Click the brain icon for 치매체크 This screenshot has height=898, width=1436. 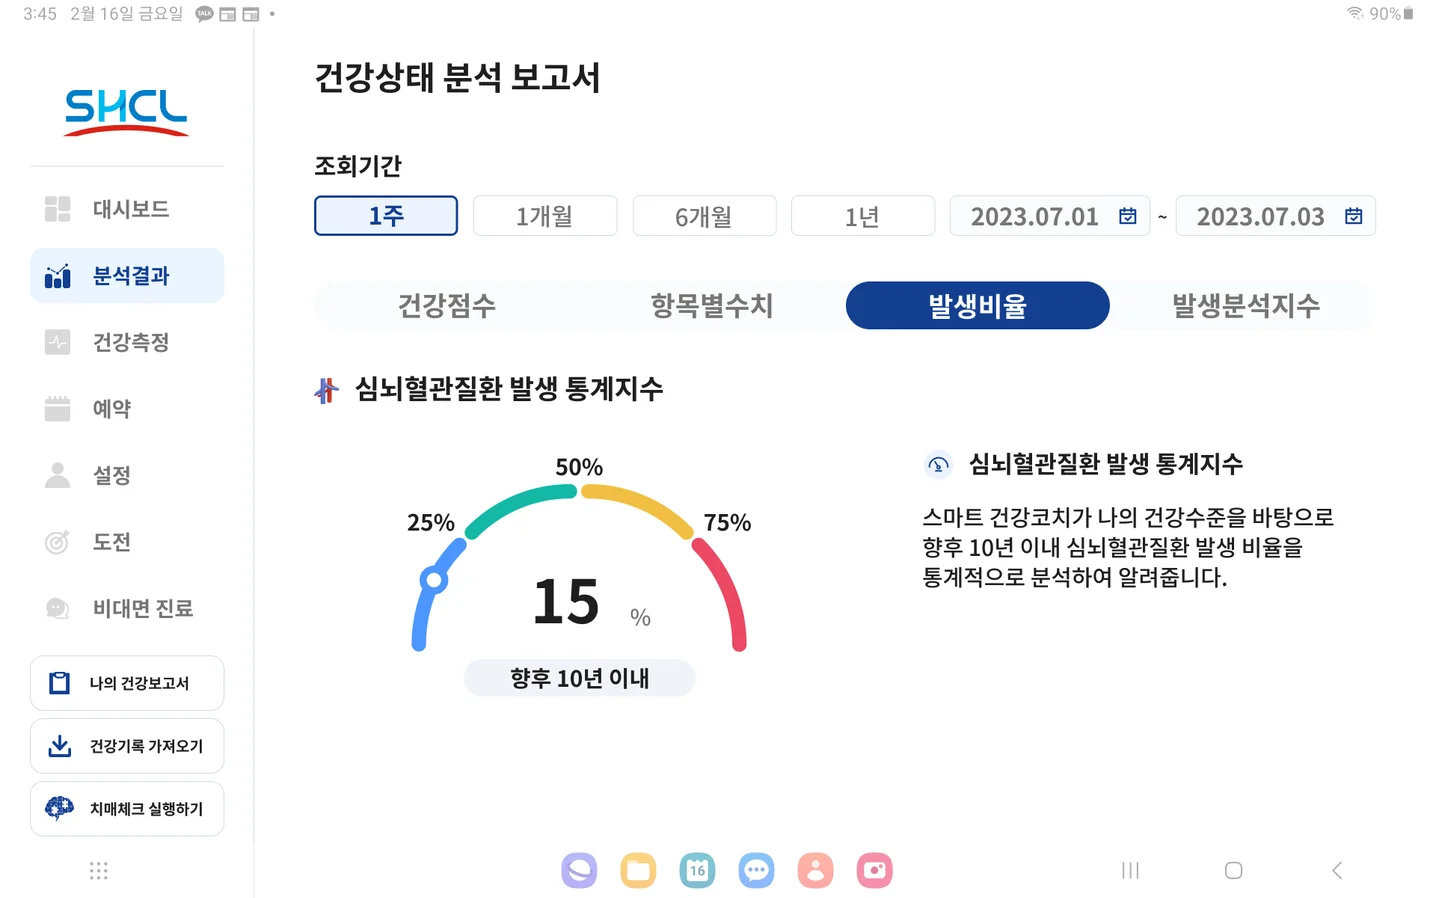coord(60,808)
